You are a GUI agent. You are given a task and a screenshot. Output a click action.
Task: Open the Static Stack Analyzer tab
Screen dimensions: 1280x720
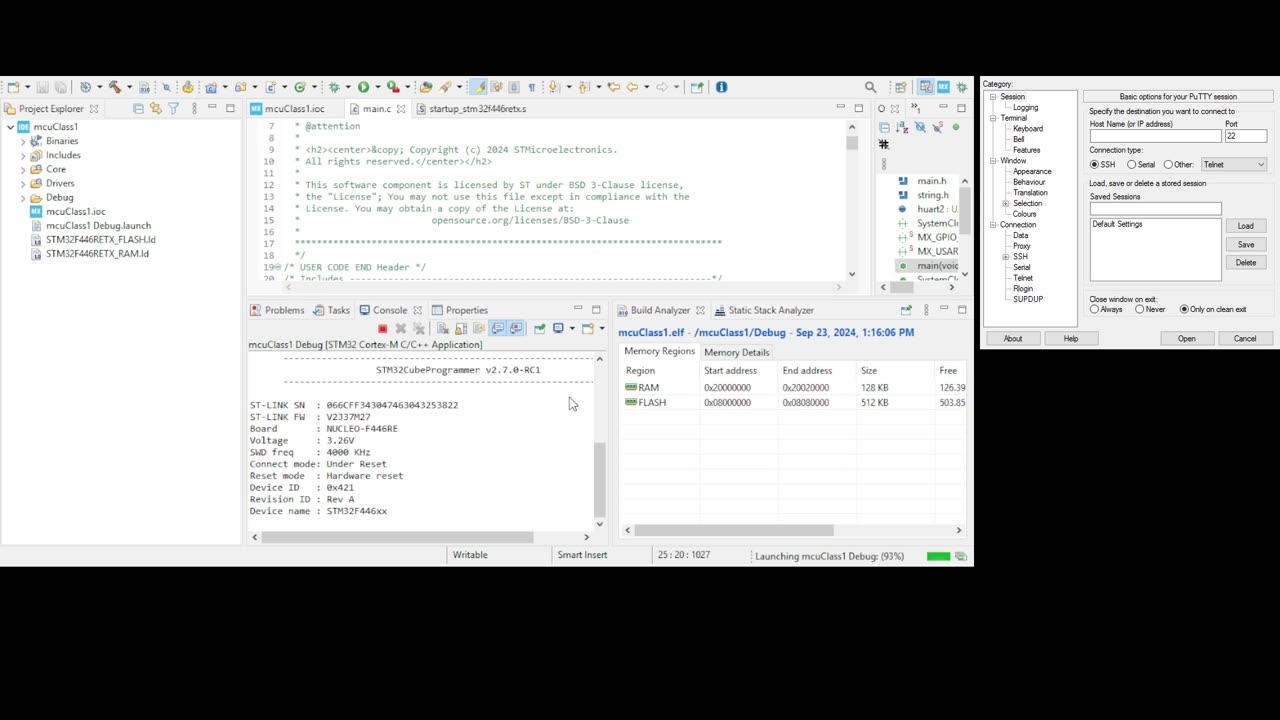[764, 310]
